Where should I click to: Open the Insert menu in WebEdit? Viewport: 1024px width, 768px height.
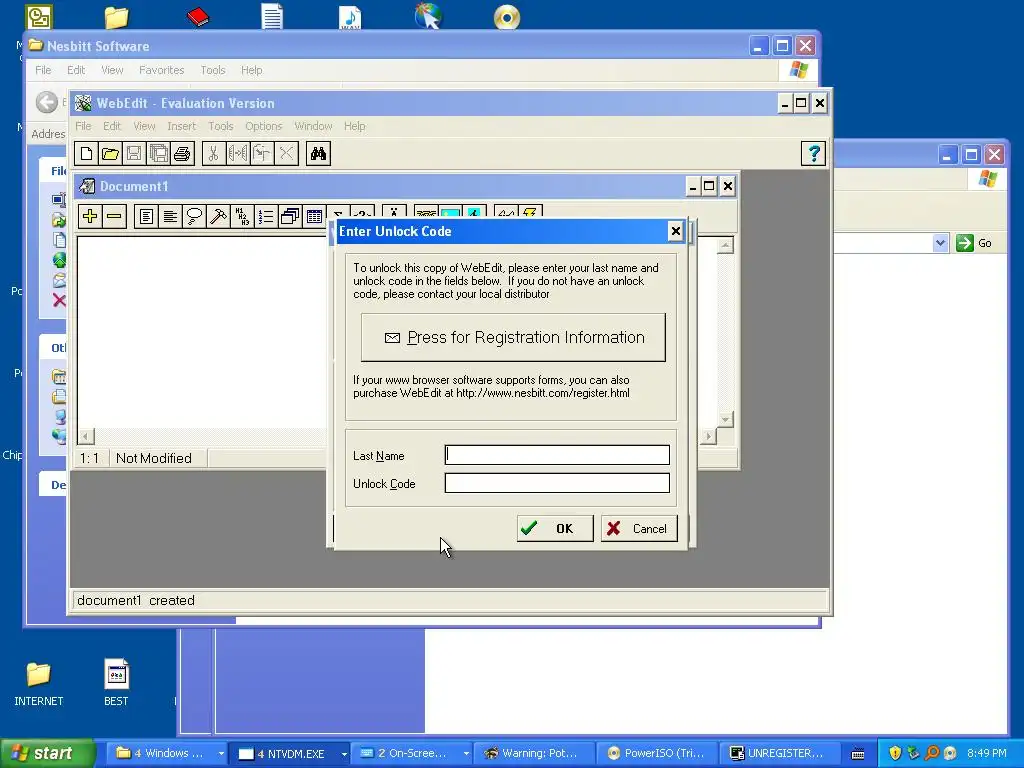tap(181, 126)
